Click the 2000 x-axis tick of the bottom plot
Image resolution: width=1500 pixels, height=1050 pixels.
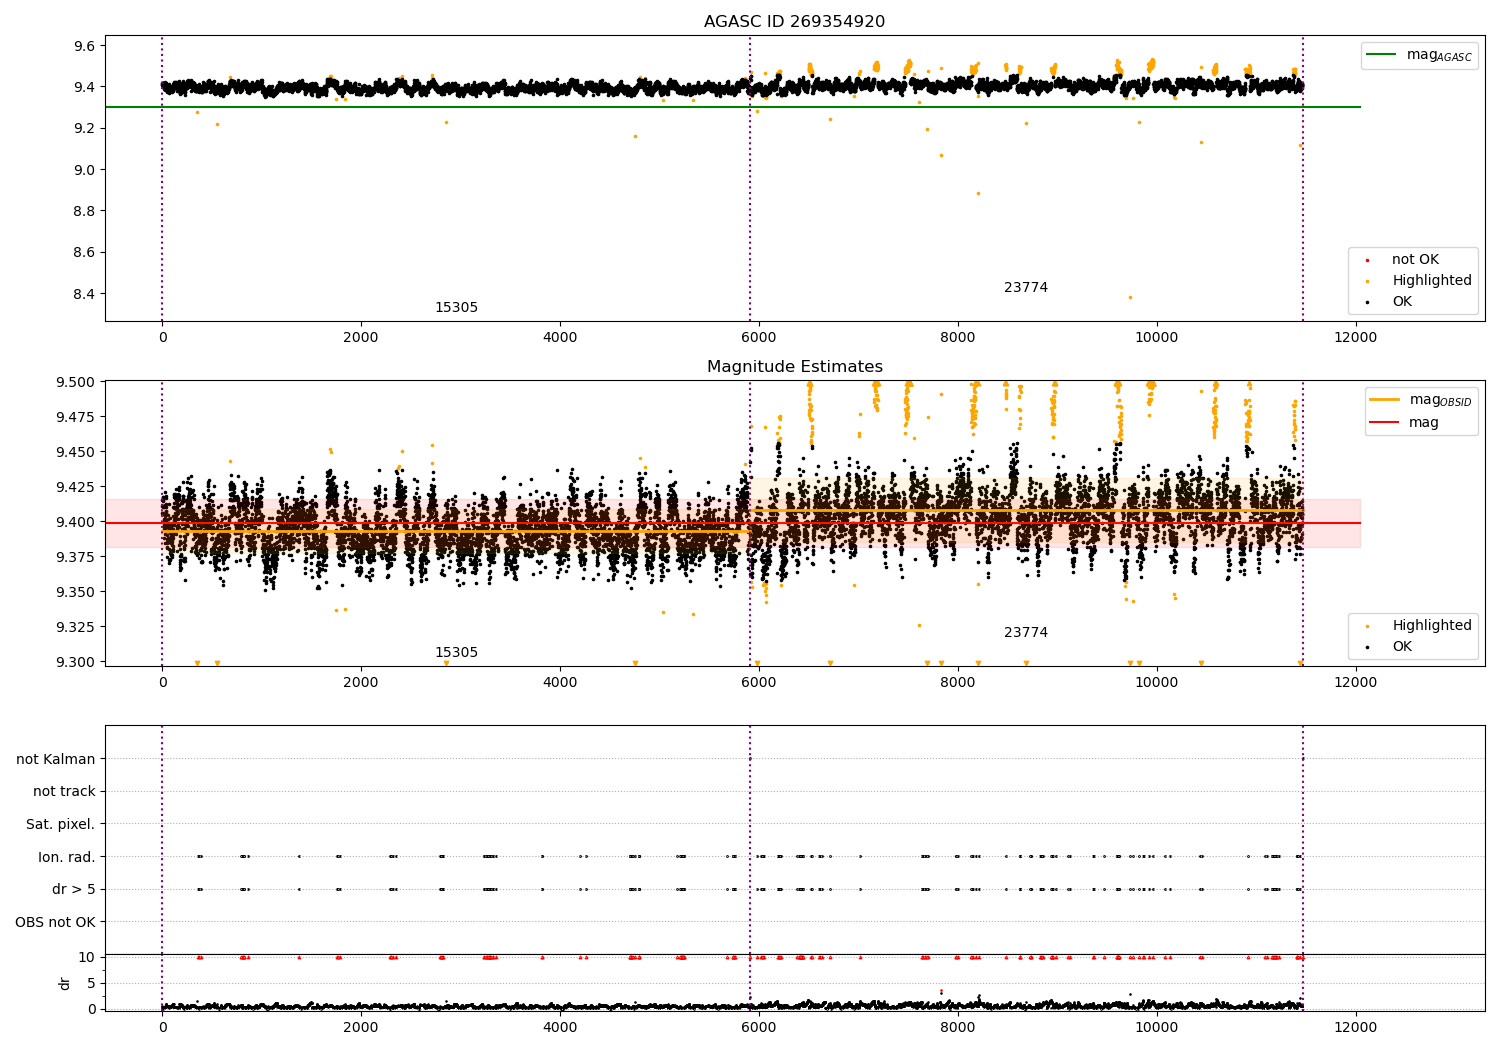point(361,1027)
